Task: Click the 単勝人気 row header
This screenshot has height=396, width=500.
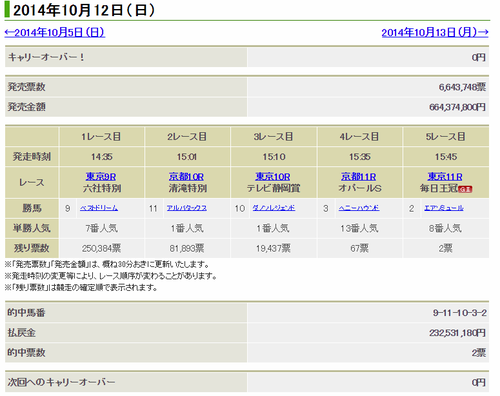Action: (32, 228)
